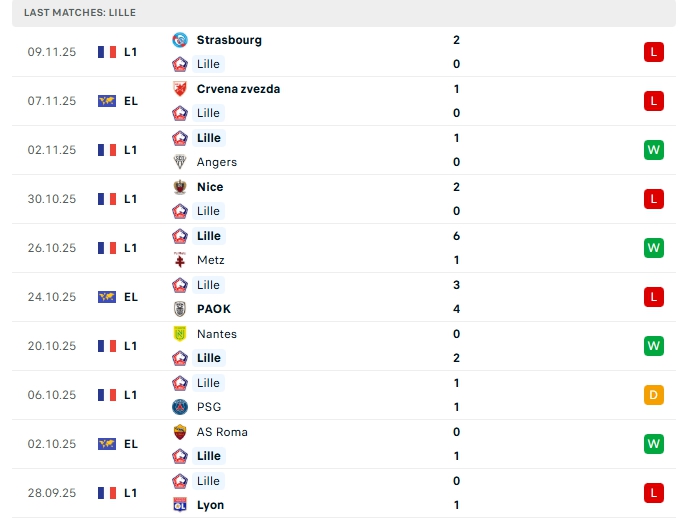Click the Crvena zvezda club crest
This screenshot has width=688, height=520.
(180, 89)
